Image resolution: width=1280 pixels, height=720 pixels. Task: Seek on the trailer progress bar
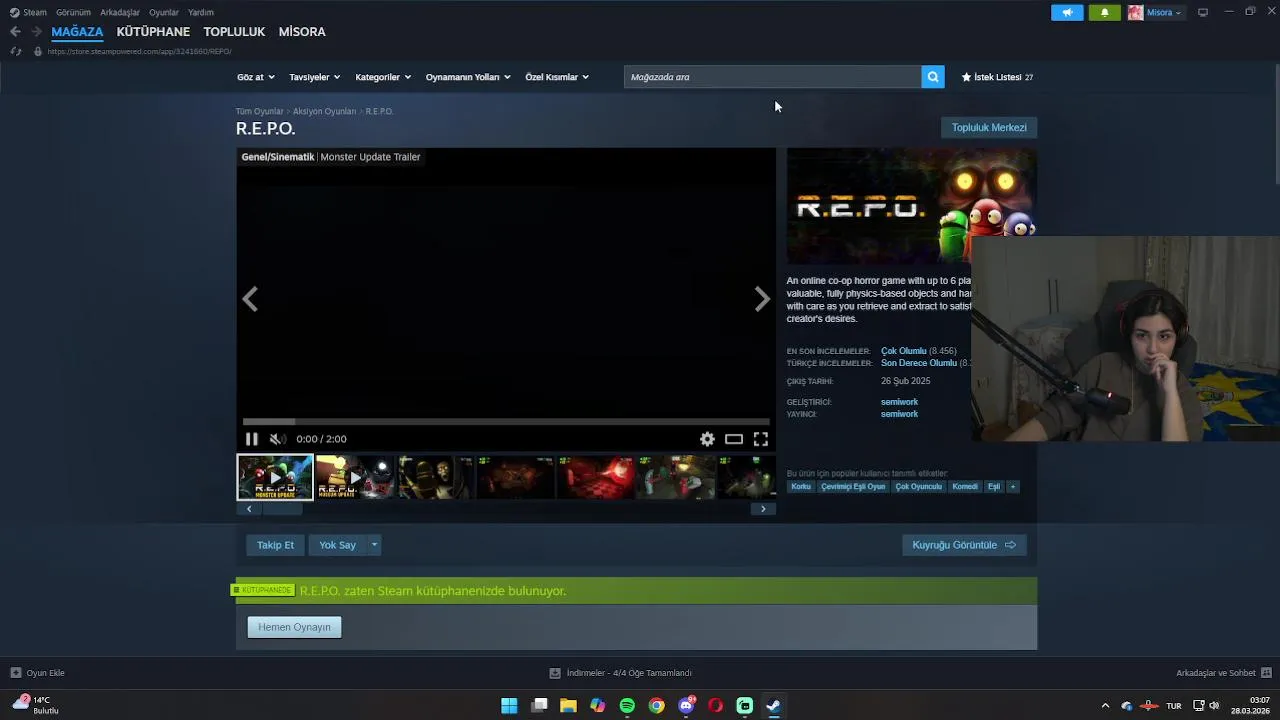[x=506, y=422]
